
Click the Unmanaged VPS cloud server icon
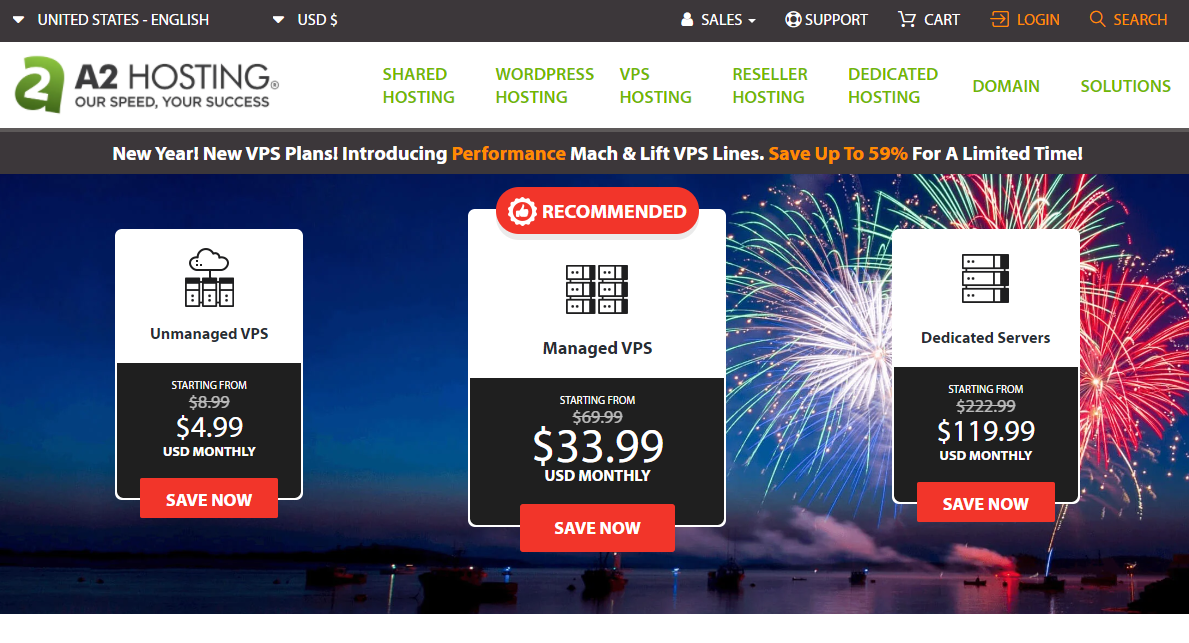pyautogui.click(x=209, y=278)
